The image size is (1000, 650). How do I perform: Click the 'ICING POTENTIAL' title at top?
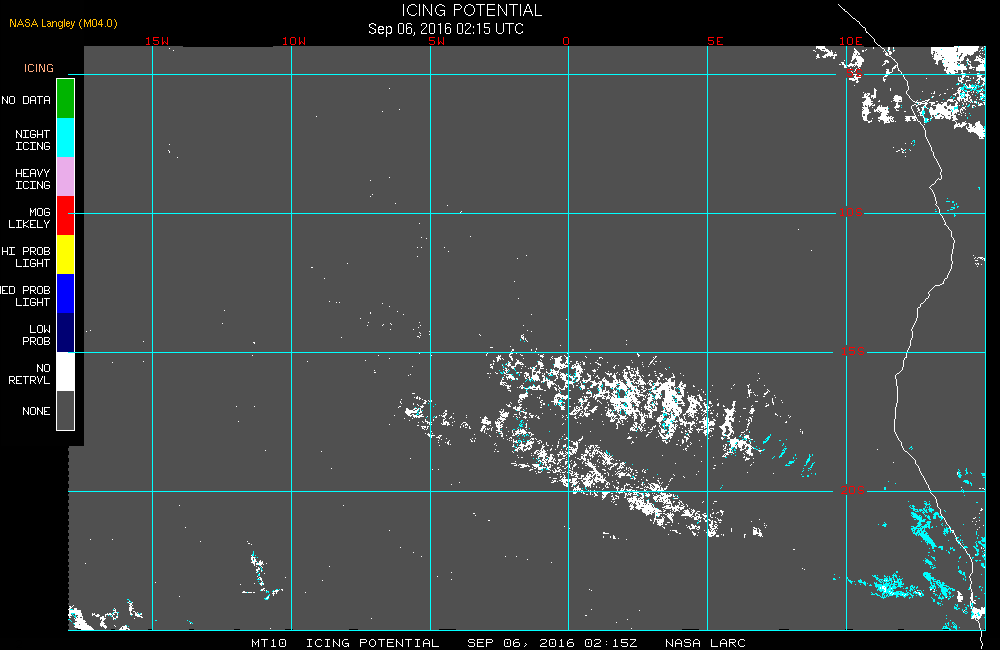pos(471,10)
